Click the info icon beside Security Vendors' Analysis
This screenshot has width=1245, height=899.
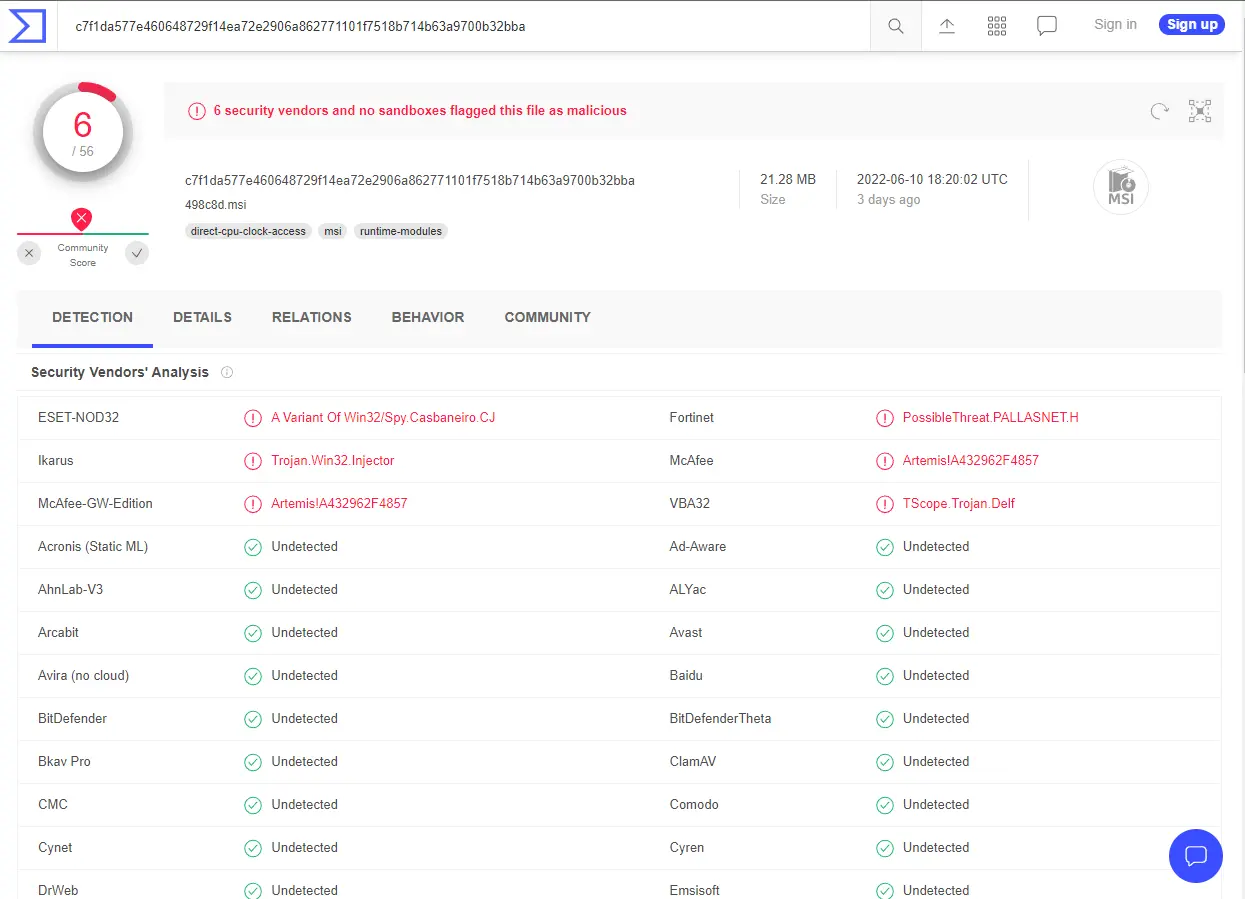coord(227,372)
